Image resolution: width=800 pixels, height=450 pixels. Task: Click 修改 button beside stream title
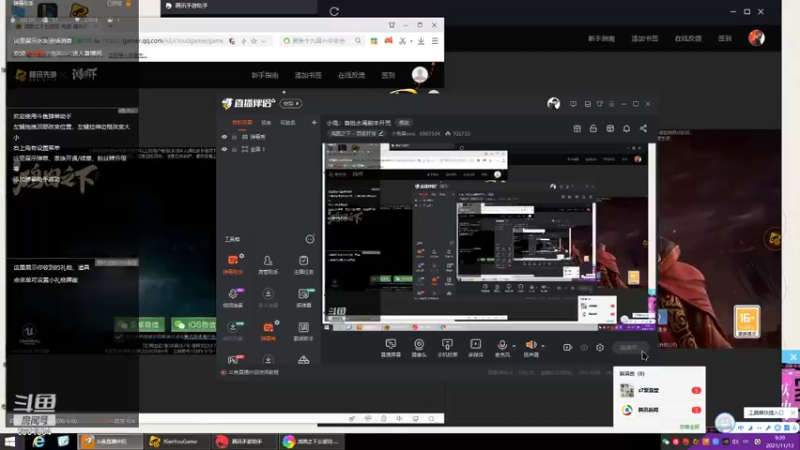click(405, 123)
